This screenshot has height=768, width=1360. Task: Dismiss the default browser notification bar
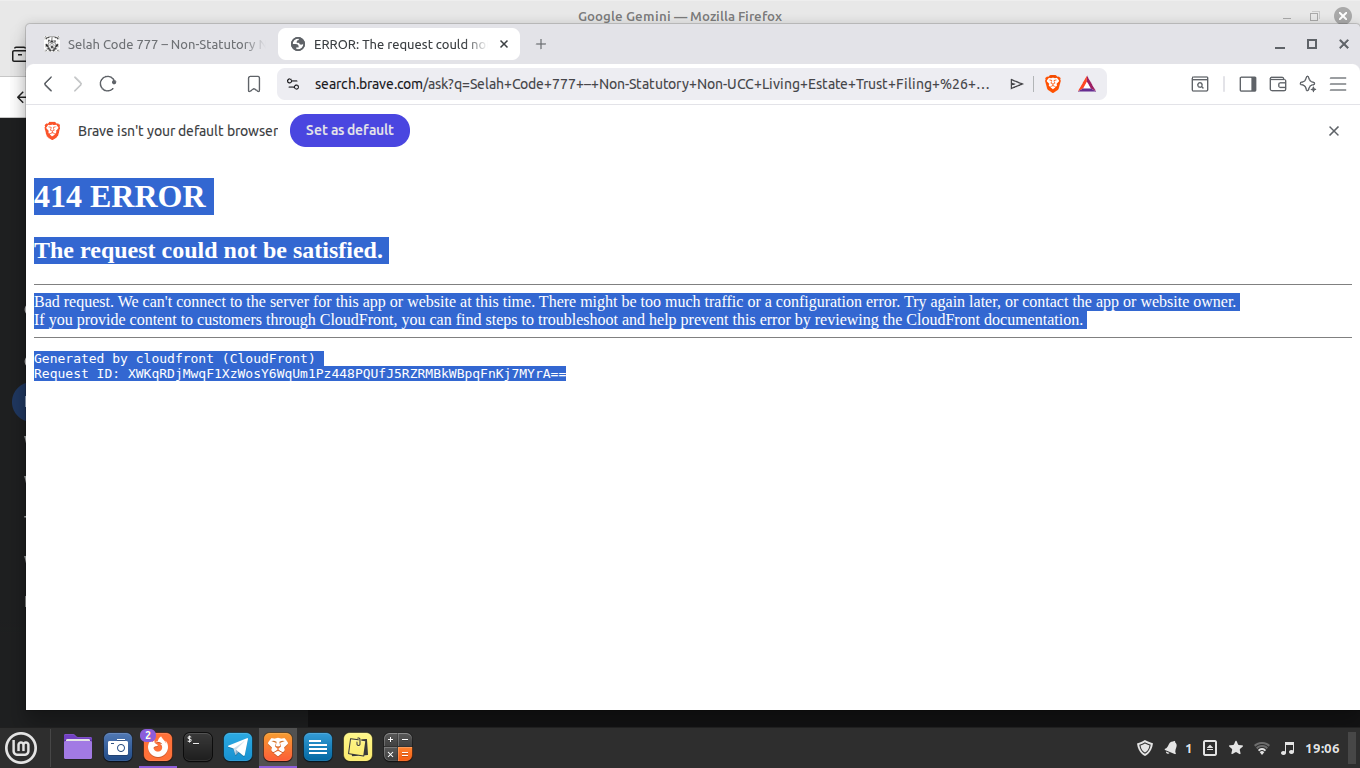pos(1333,131)
